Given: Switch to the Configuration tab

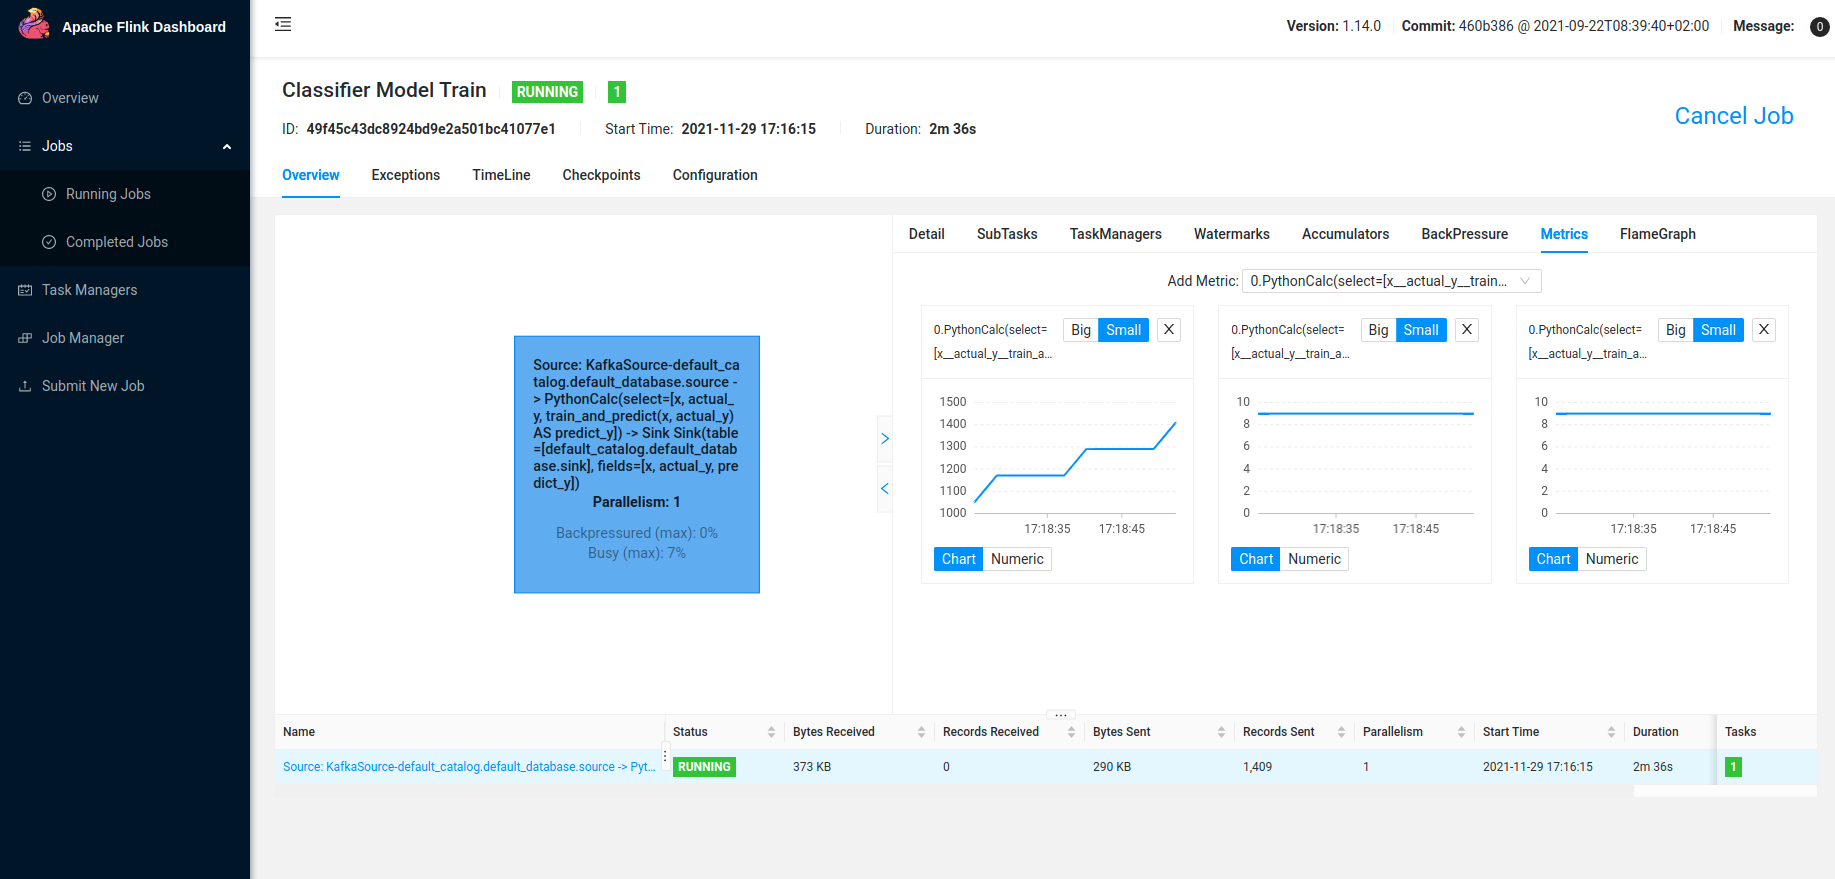Looking at the screenshot, I should click(715, 175).
